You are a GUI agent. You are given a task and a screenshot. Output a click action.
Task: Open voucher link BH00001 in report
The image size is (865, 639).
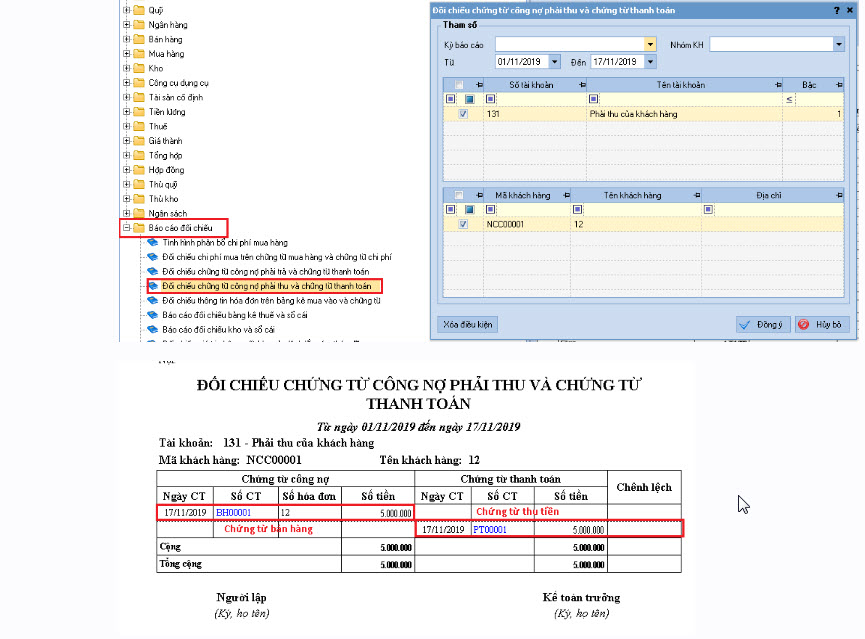(233, 513)
